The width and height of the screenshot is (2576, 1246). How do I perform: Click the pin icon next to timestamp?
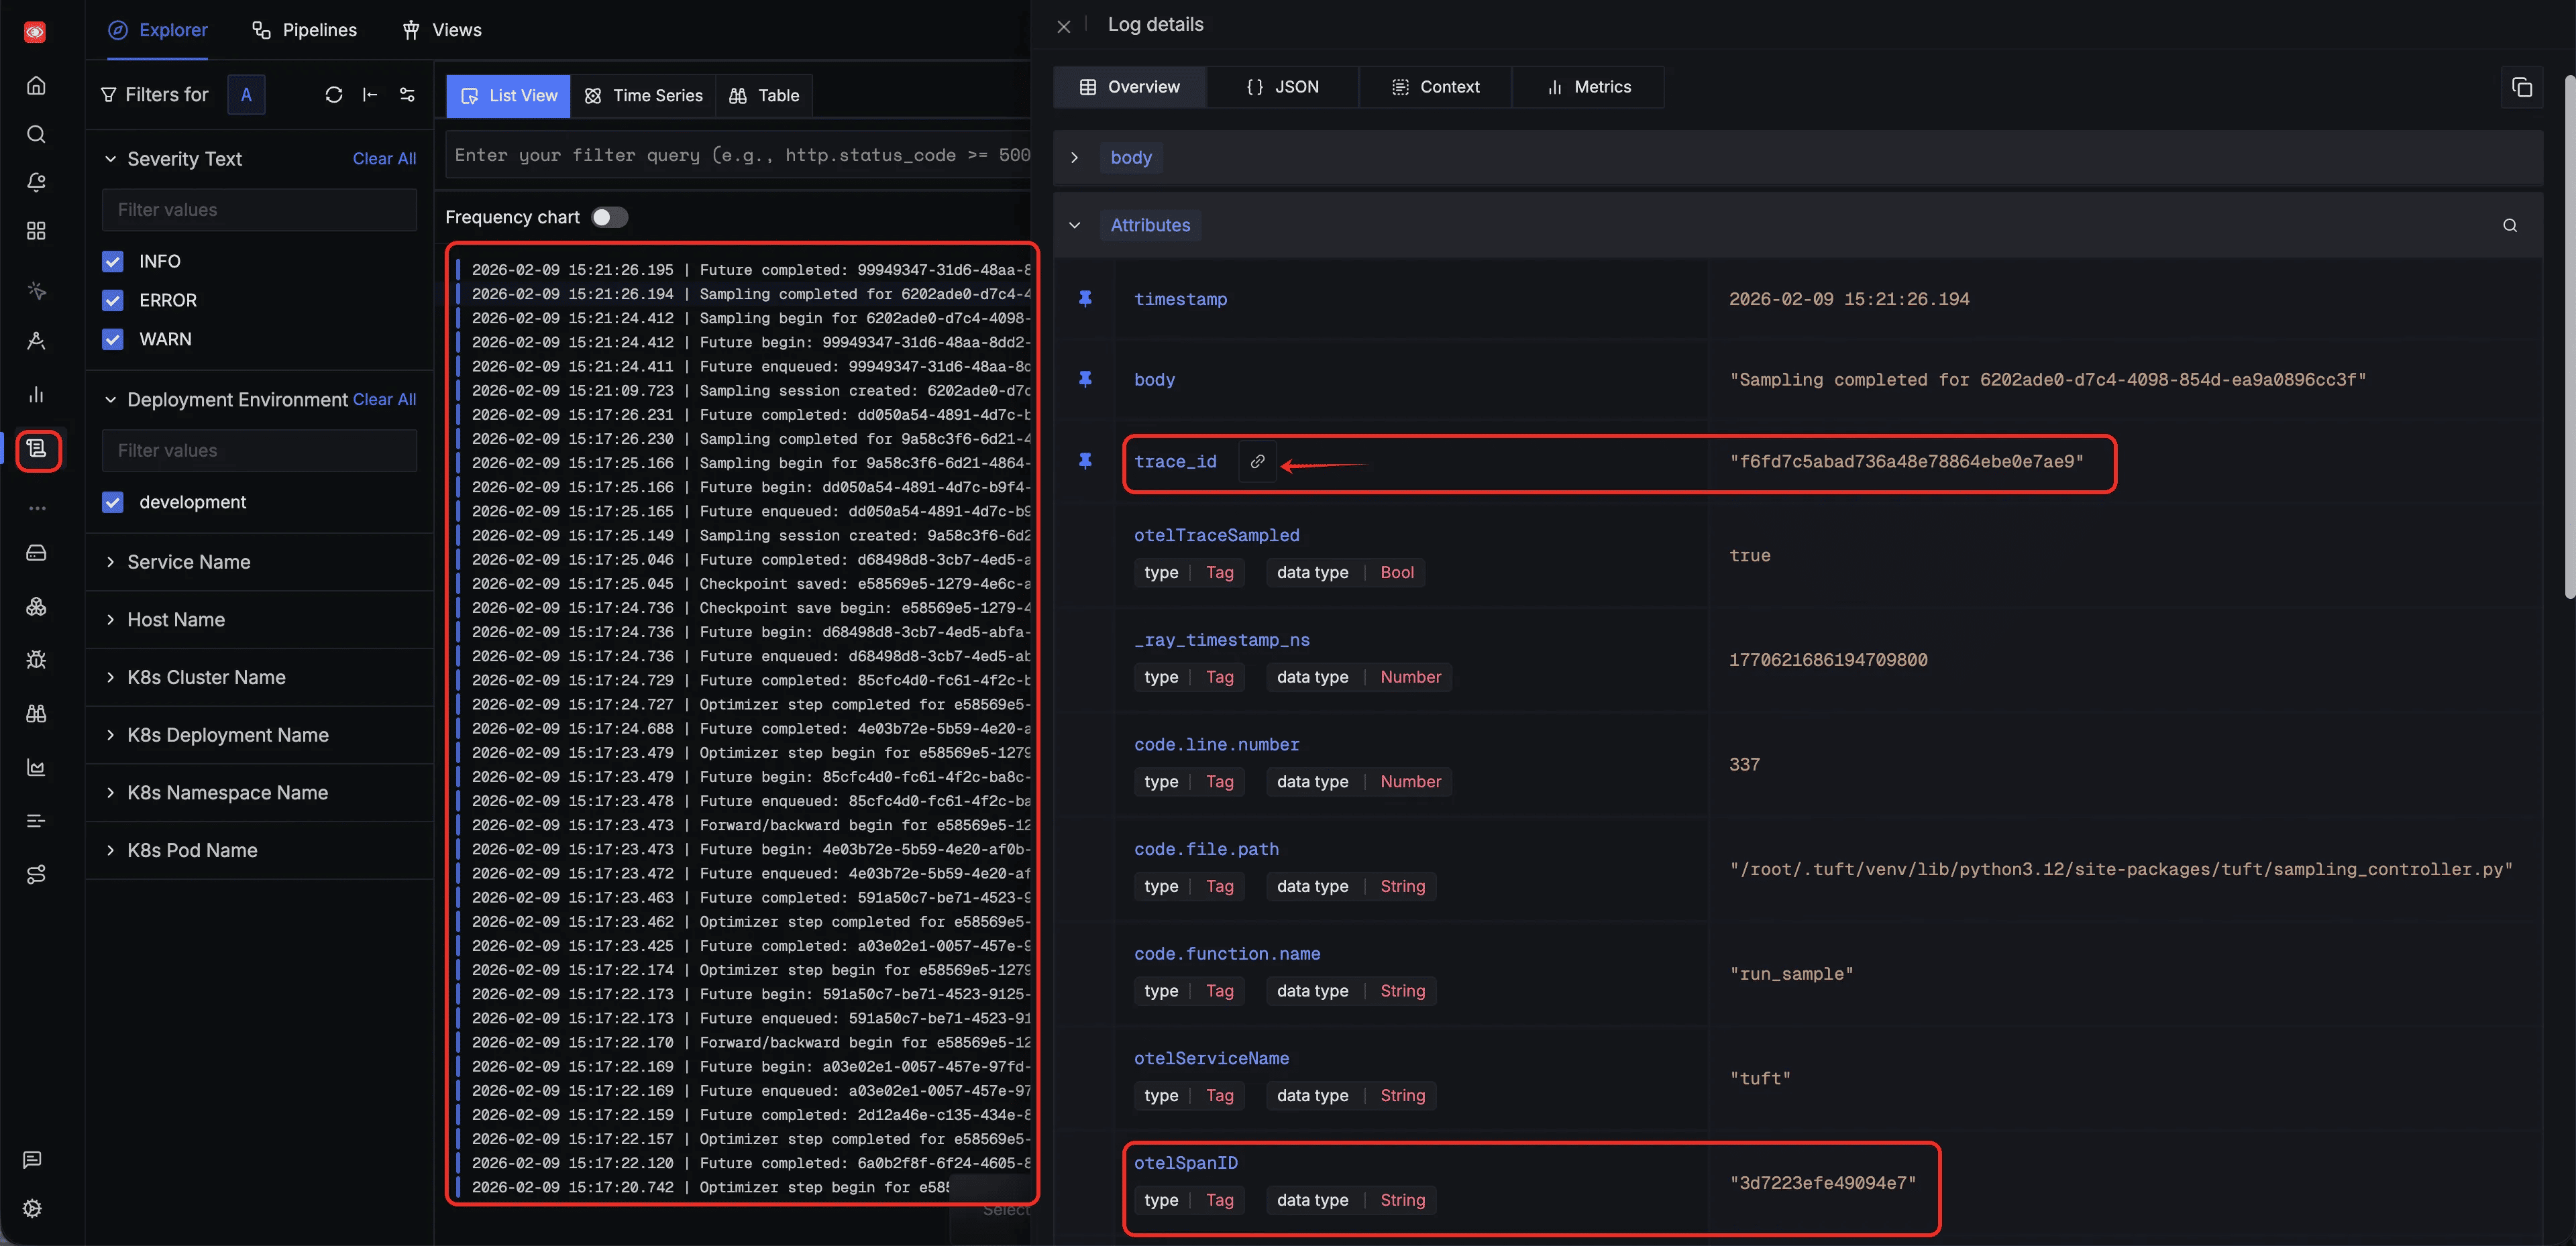pos(1085,298)
